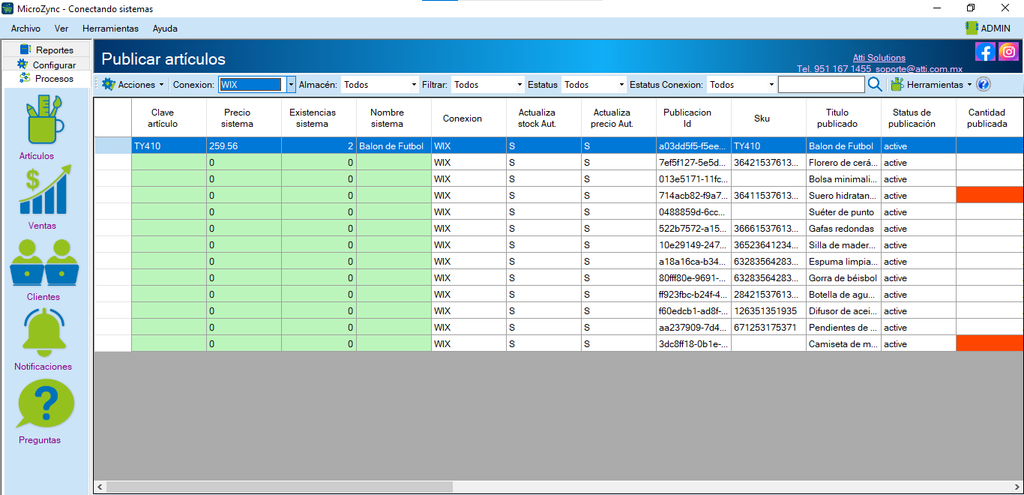Expand the Estatus Todos dropdown
1024x495 pixels.
point(622,84)
